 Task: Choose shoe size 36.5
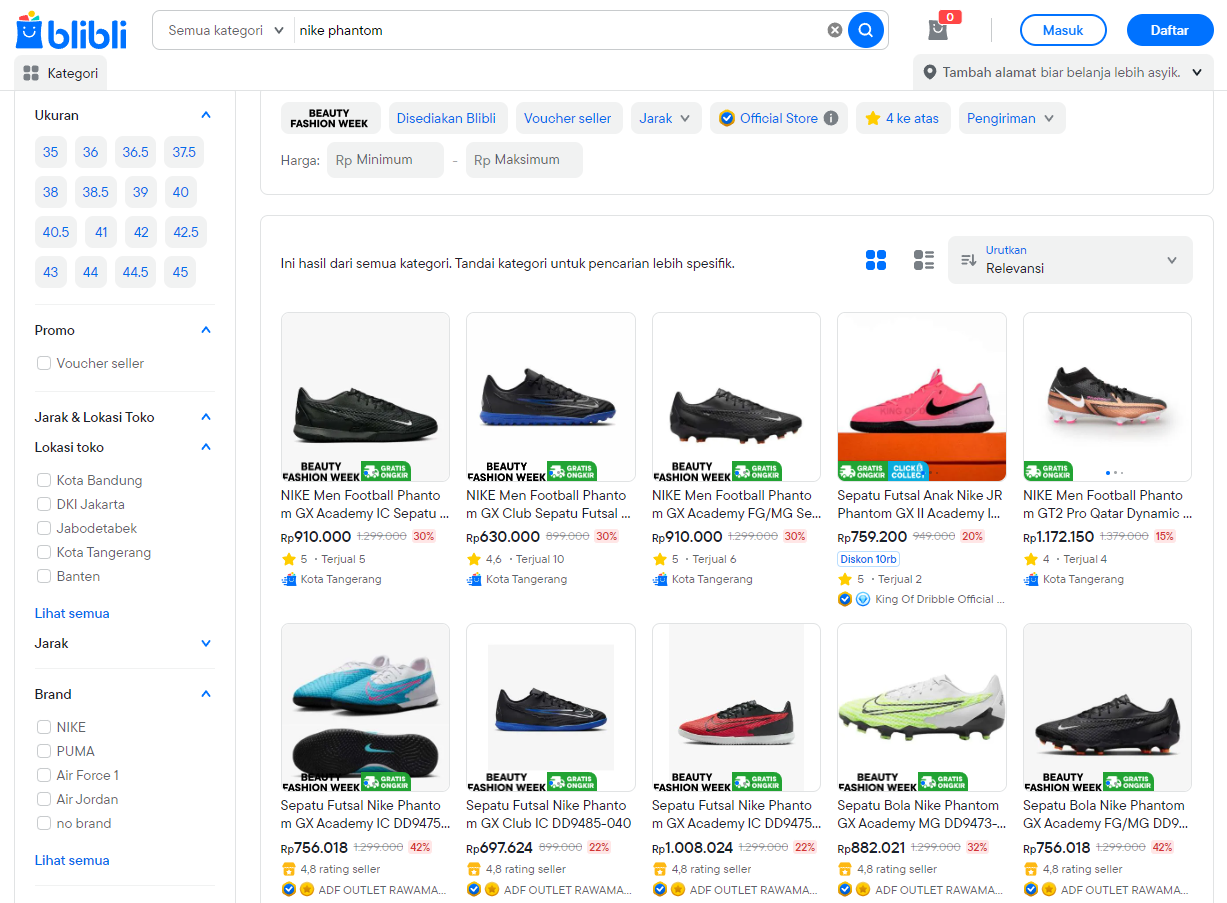tap(136, 152)
